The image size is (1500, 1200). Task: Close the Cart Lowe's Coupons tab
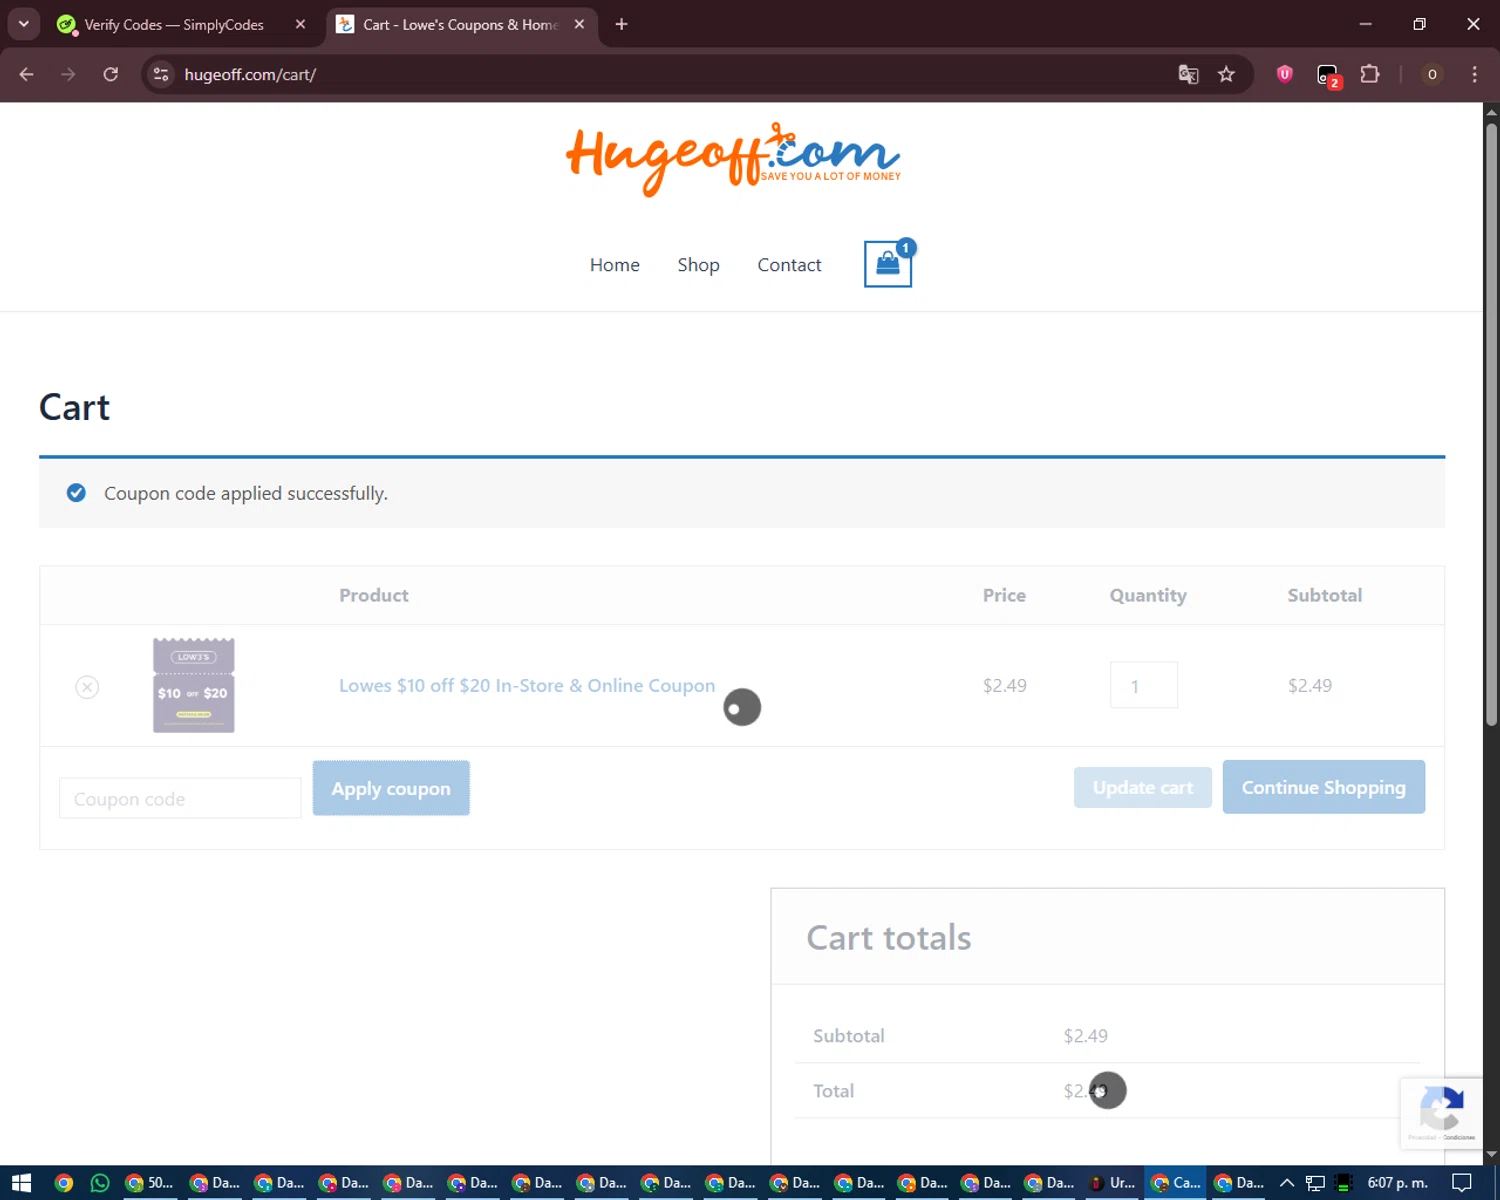(x=579, y=24)
